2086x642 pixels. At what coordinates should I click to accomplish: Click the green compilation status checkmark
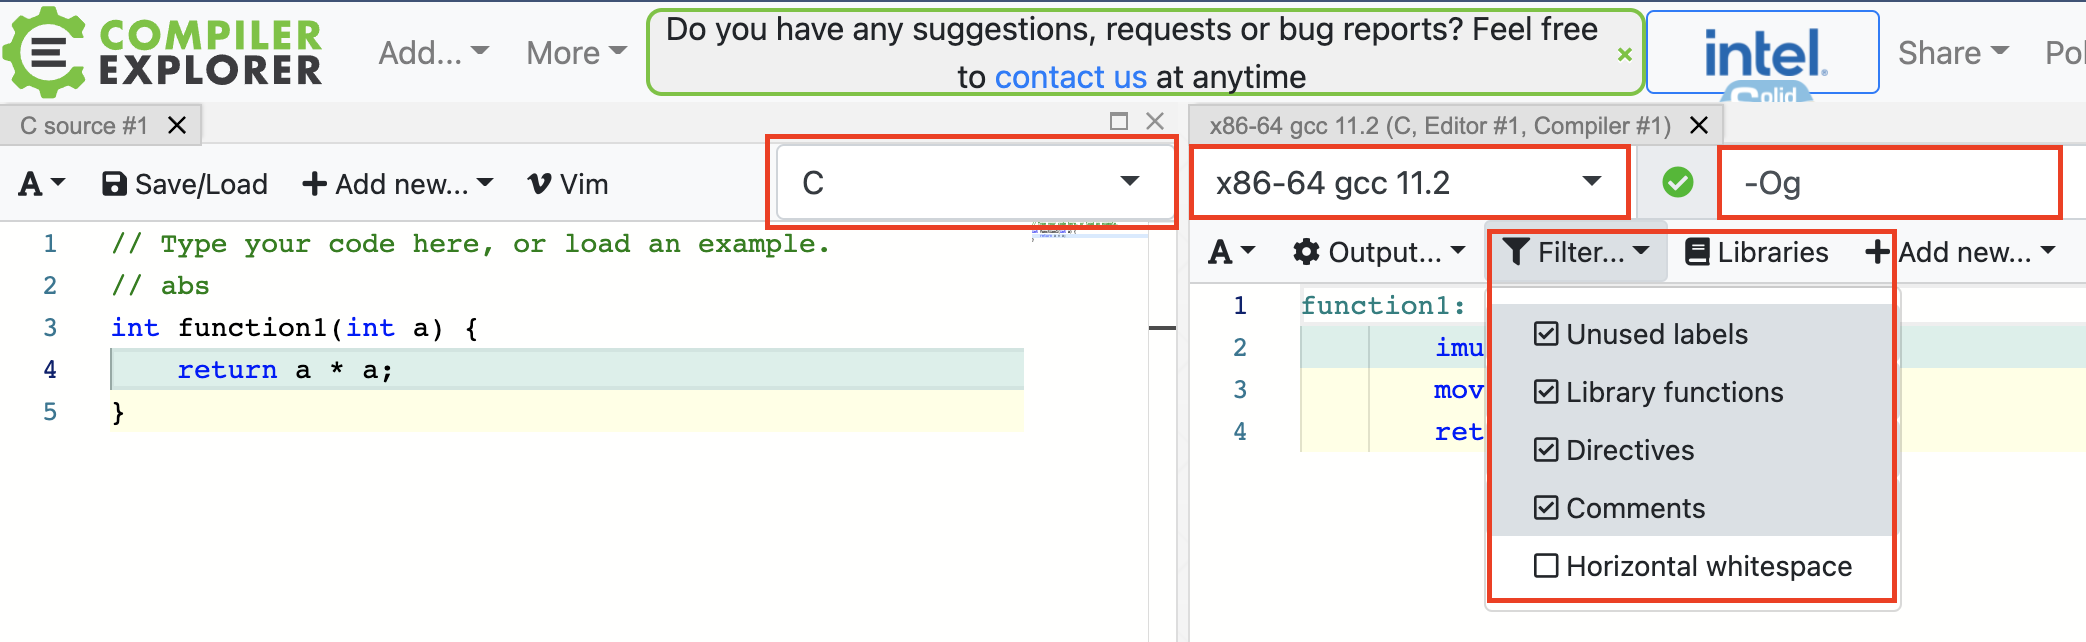(1678, 183)
